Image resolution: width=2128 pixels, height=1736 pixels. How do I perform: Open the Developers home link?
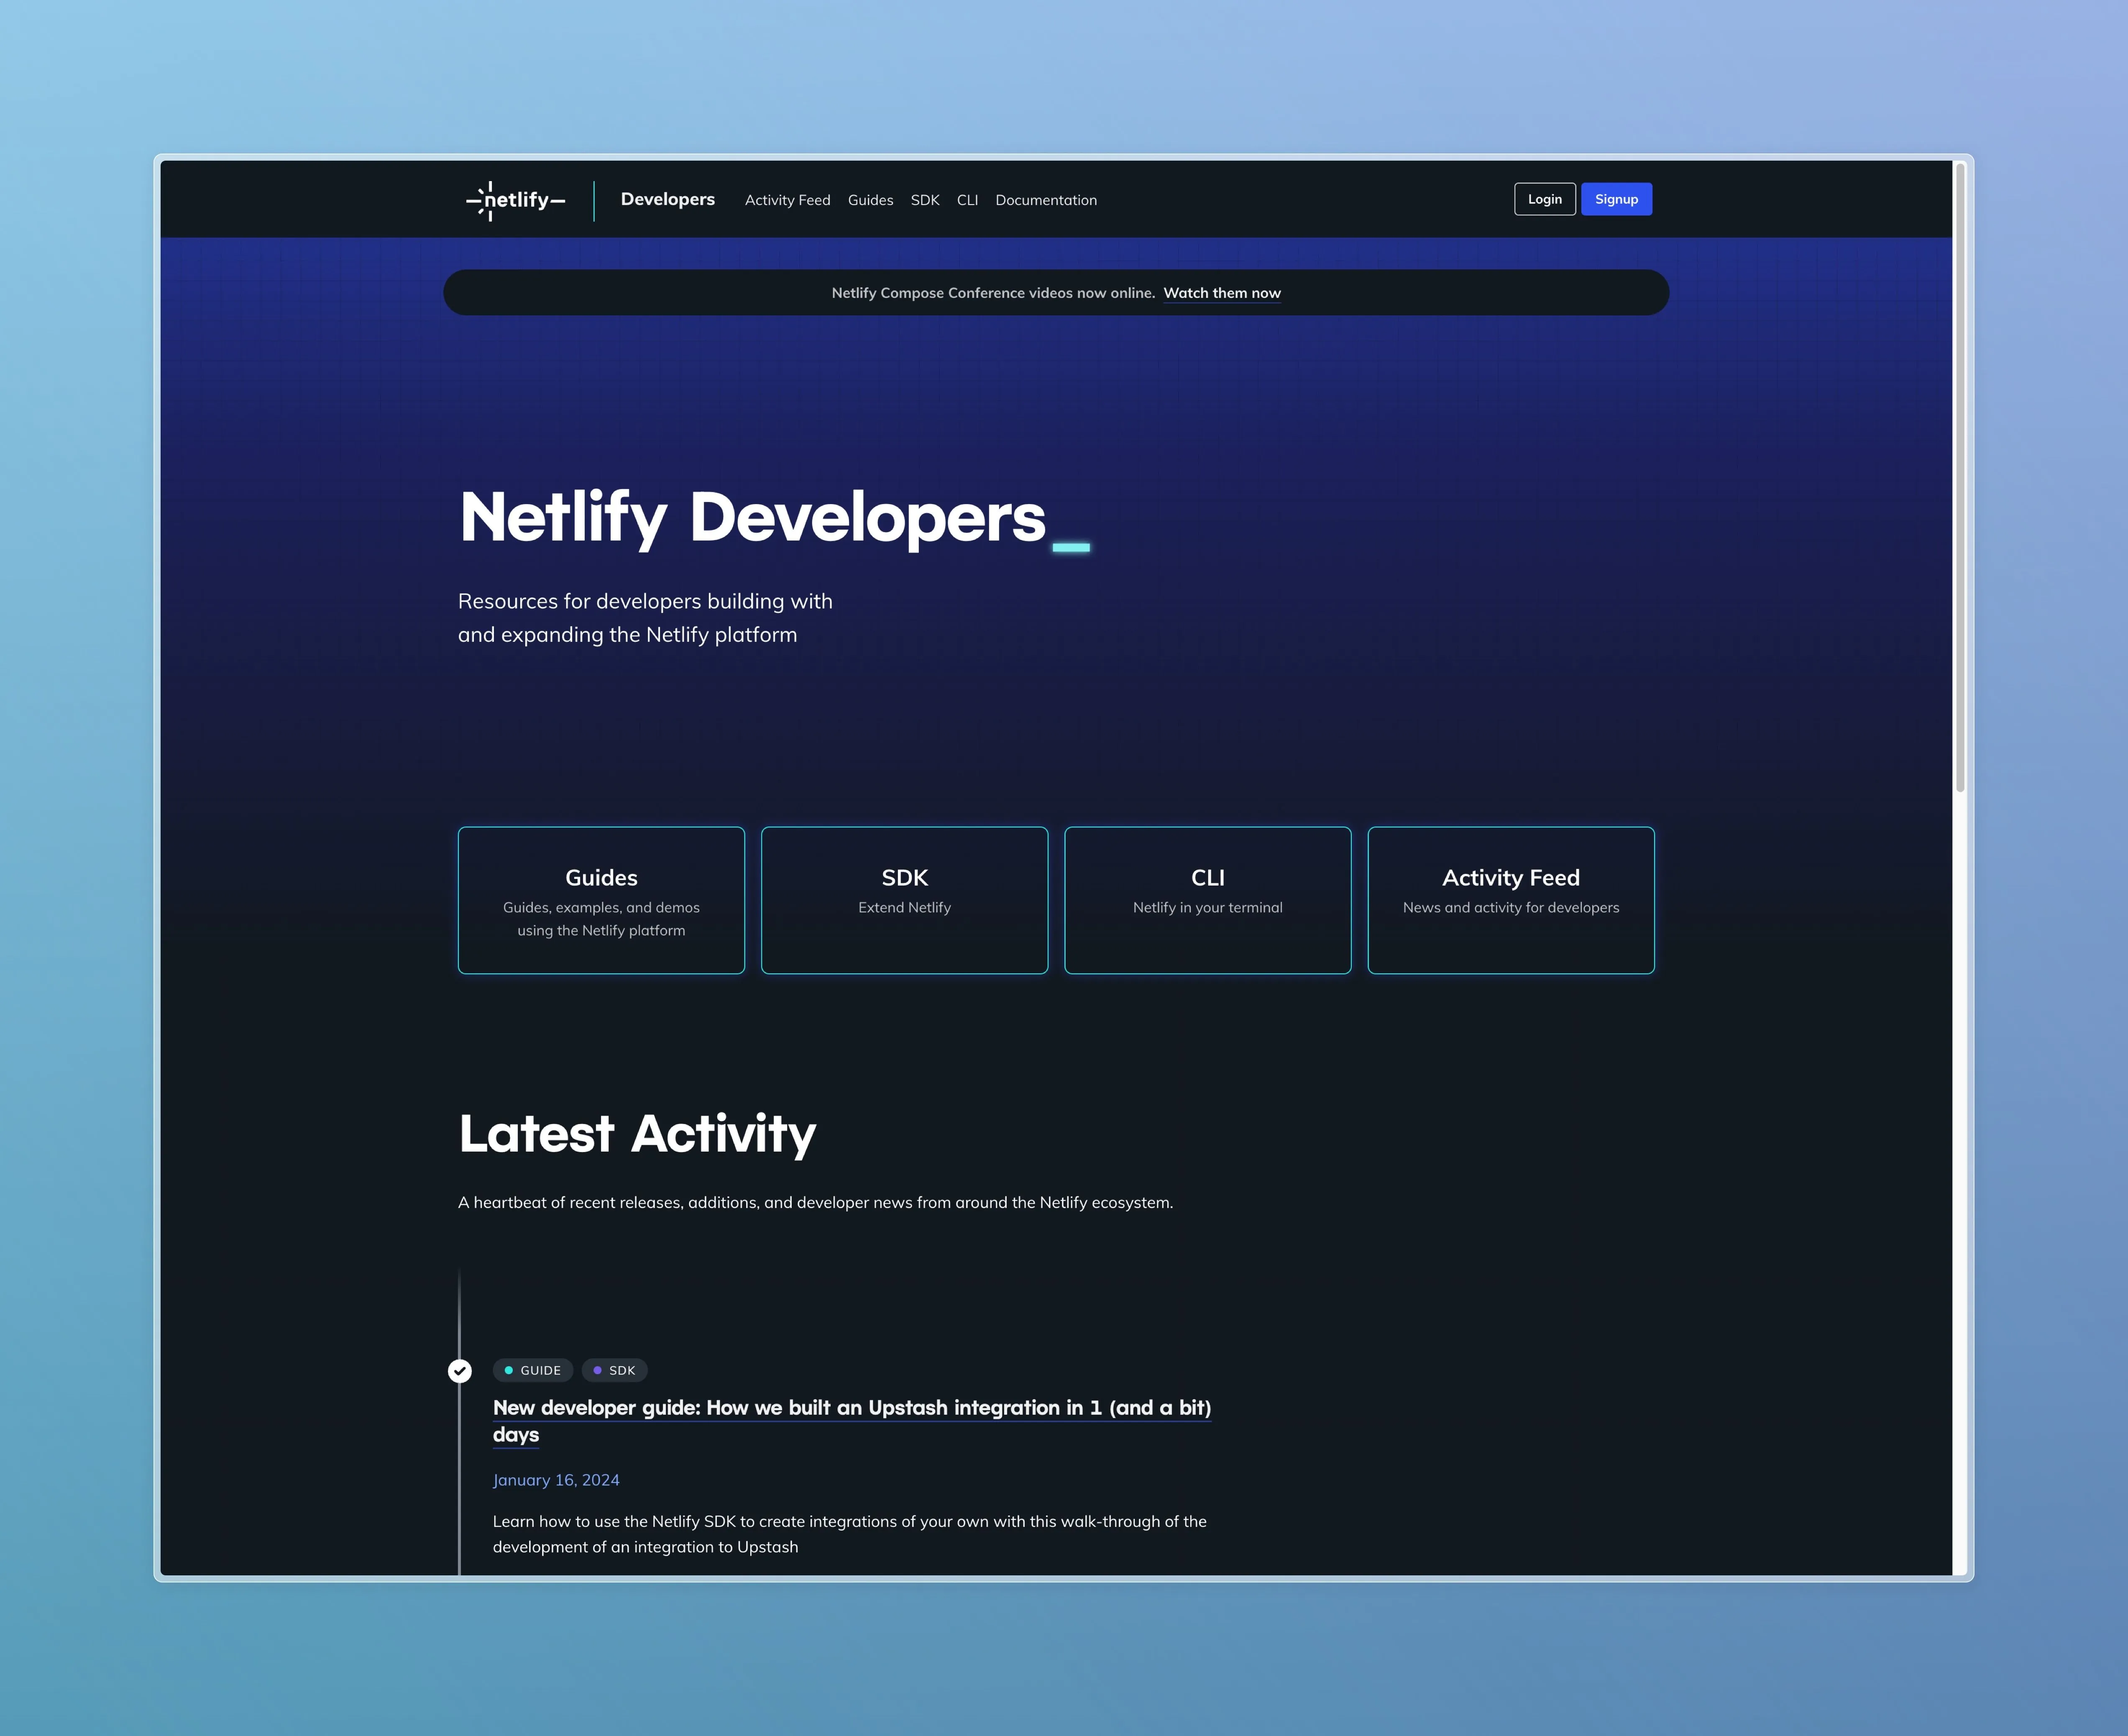click(x=667, y=199)
